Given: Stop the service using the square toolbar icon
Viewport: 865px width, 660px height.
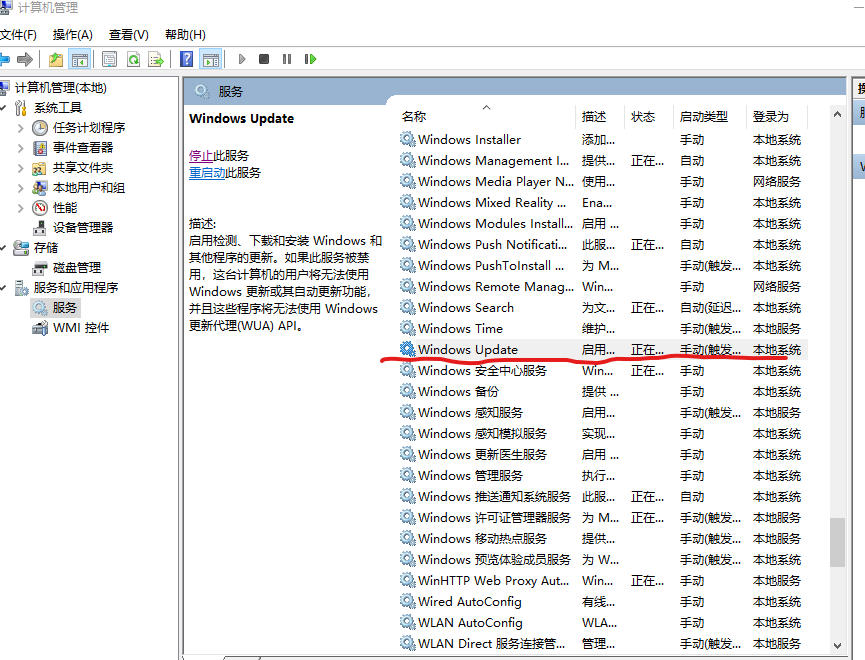Looking at the screenshot, I should pyautogui.click(x=263, y=58).
